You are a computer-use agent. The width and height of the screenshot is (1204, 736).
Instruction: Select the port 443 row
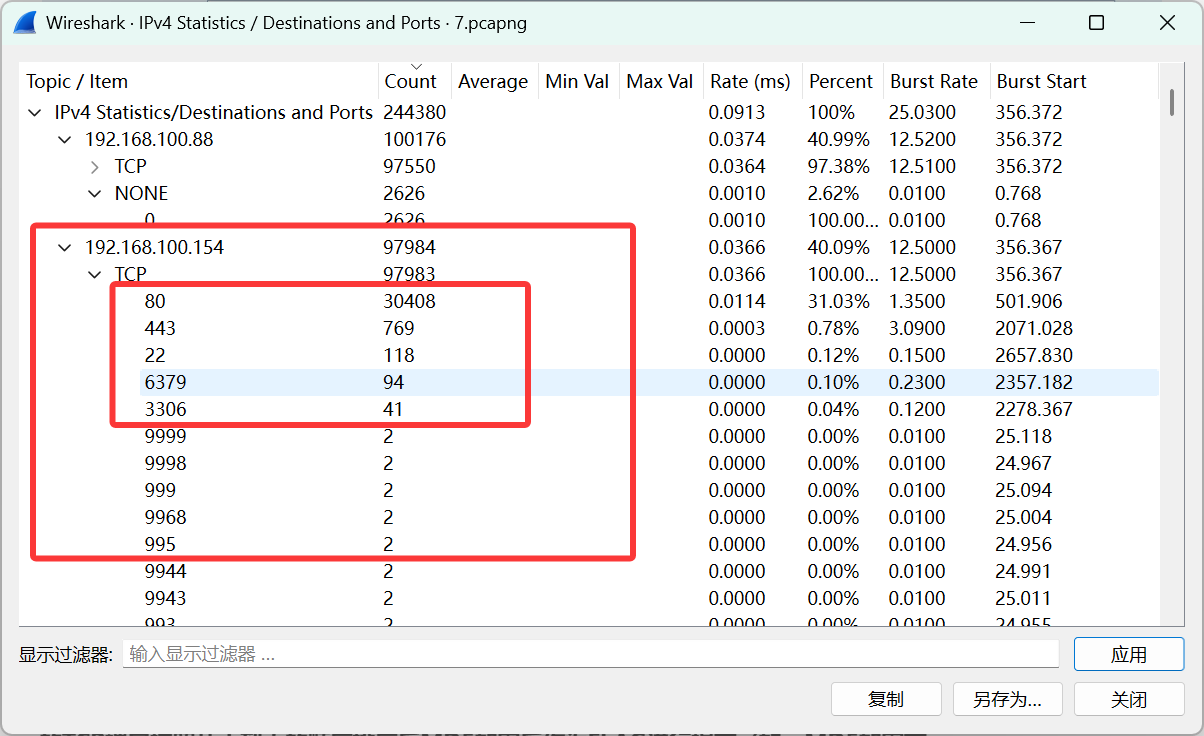[x=160, y=329]
